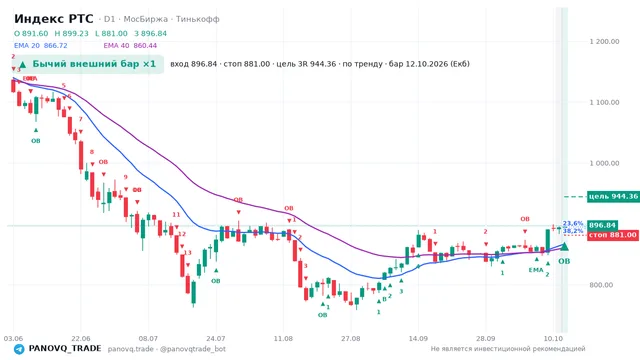The height and width of the screenshot is (360, 640).
Task: Click the open value O 891.60
Action: (x=31, y=33)
